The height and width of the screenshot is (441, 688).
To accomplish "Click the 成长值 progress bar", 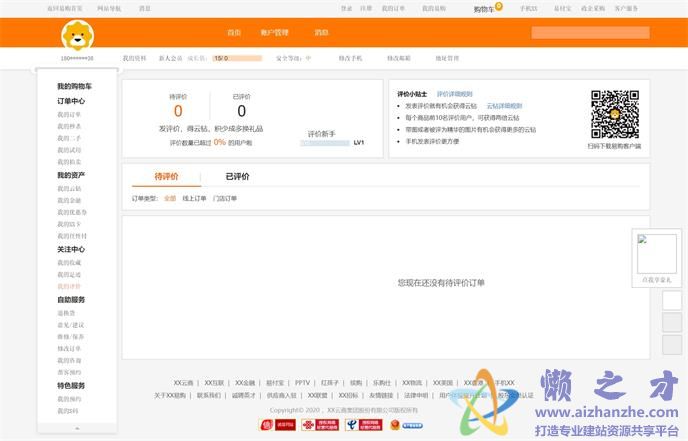I will pos(237,58).
